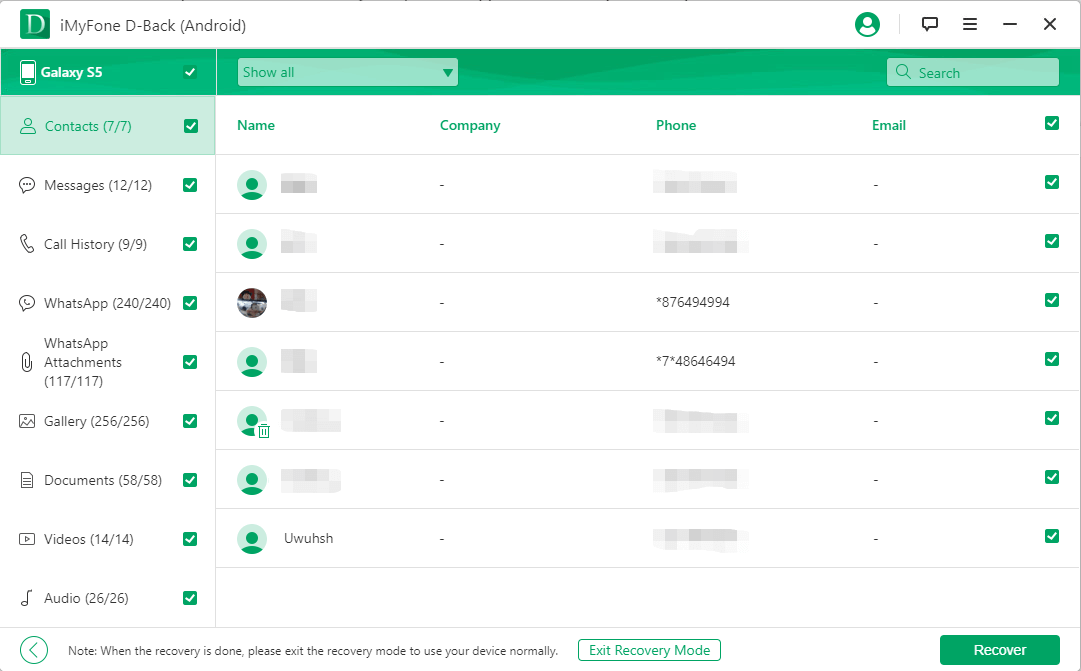This screenshot has height=671, width=1081.
Task: Click the Call History phone icon
Action: tap(26, 243)
